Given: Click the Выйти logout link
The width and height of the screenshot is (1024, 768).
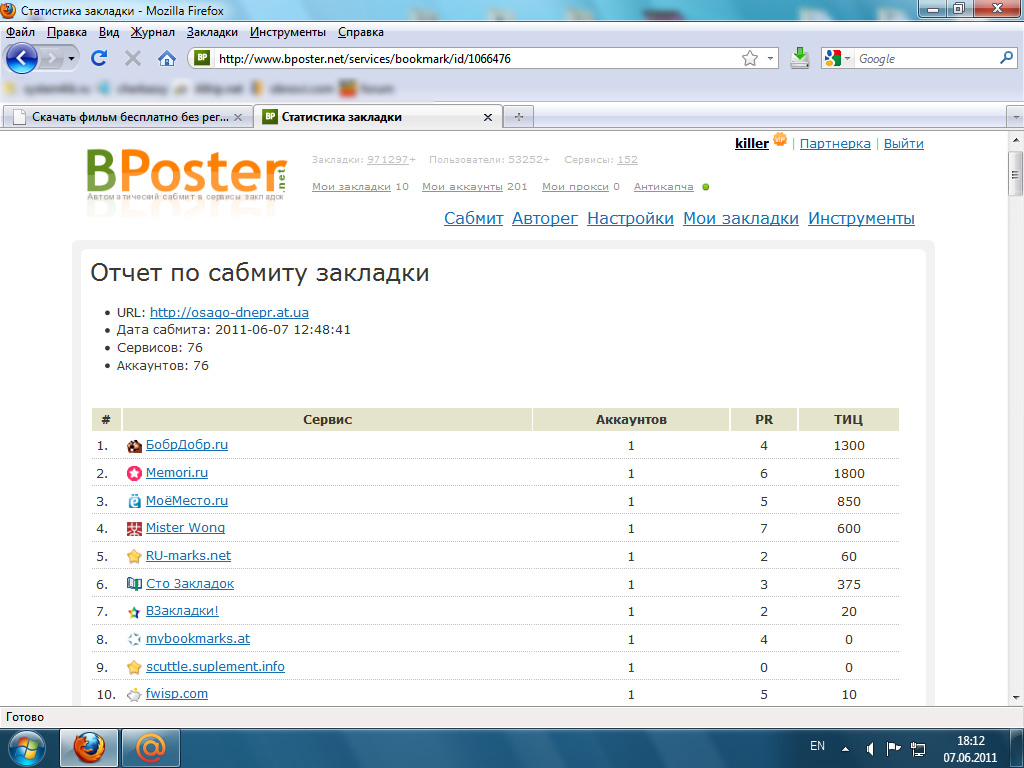Looking at the screenshot, I should click(x=903, y=144).
